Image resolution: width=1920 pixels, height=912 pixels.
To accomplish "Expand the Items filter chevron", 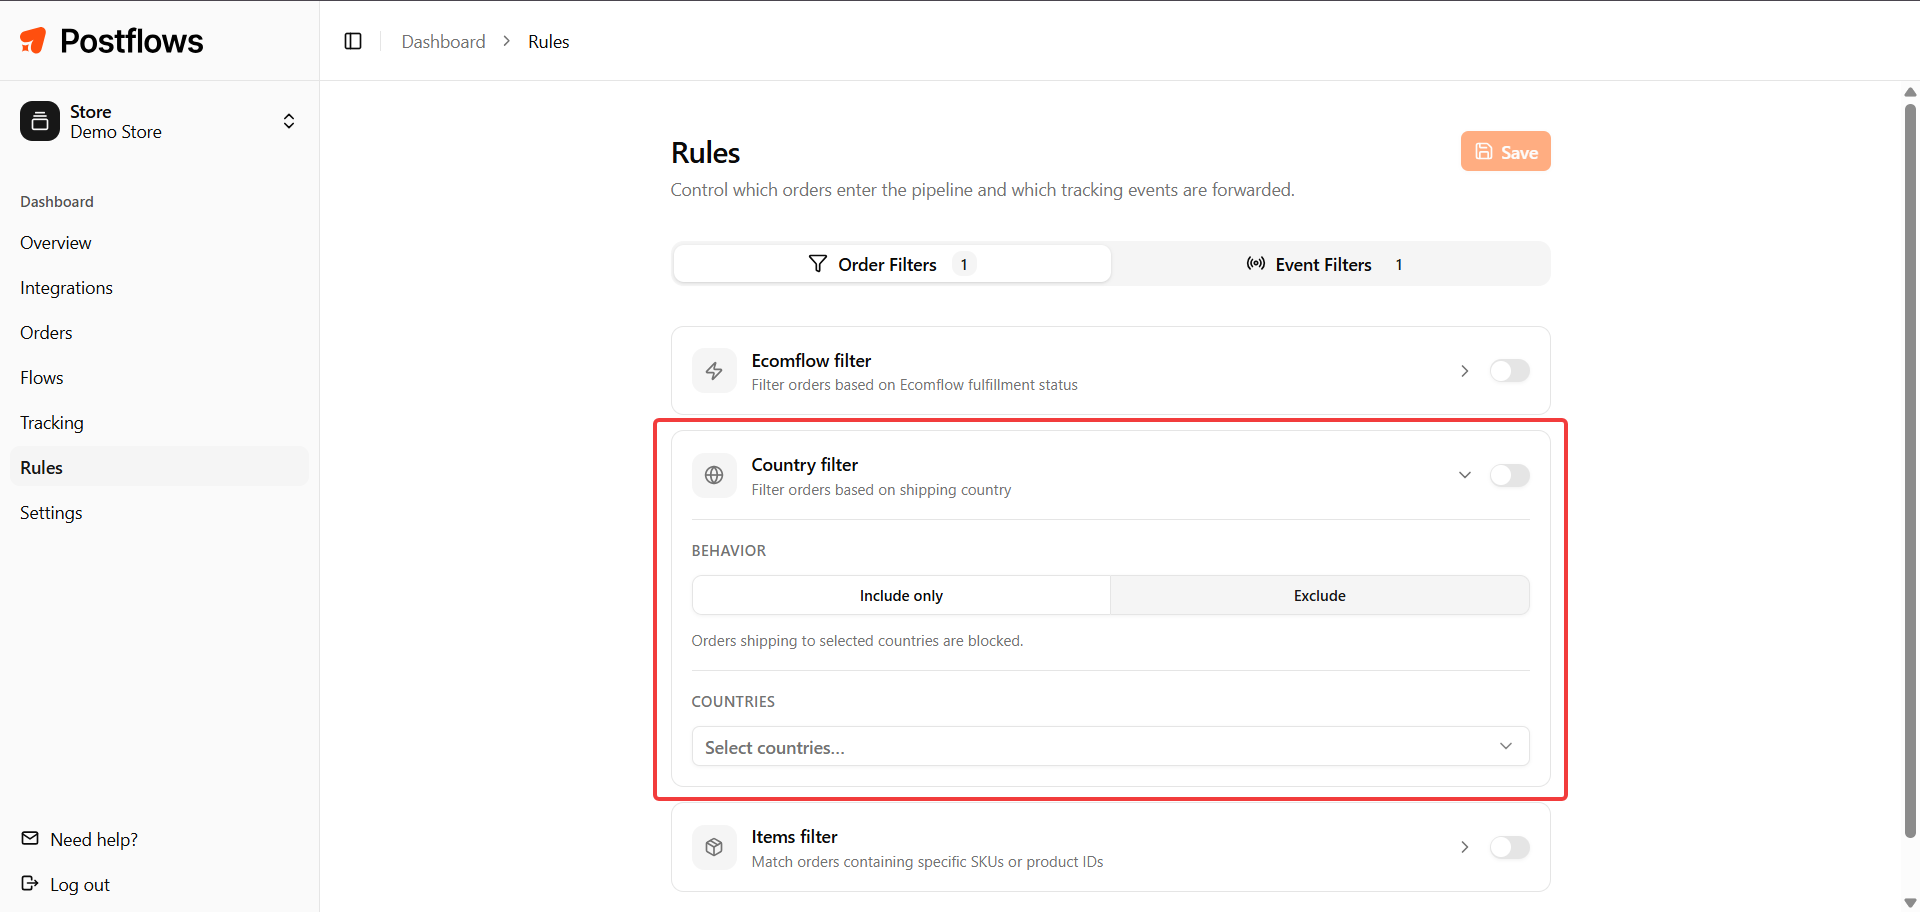I will [x=1465, y=847].
